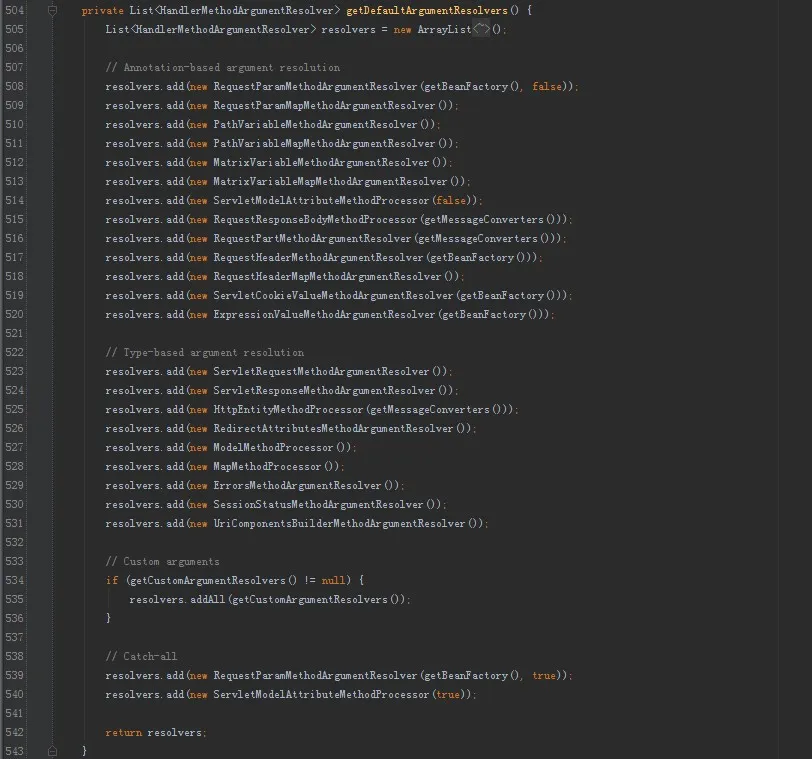Screen dimensions: 812x759
Task: Click the fold end marker at line 543
Action: coord(53,751)
